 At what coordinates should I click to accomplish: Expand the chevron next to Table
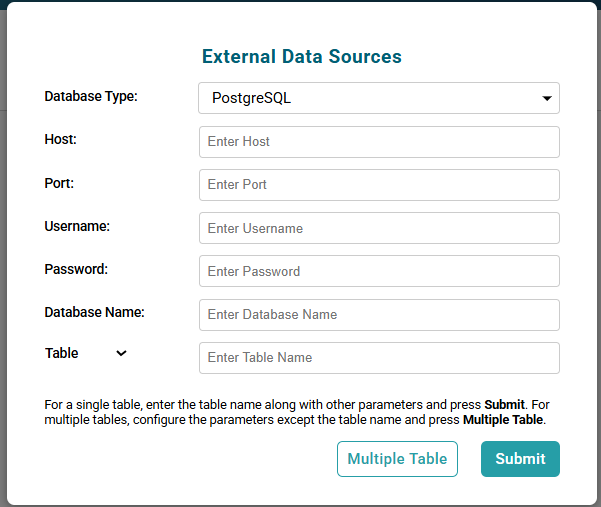point(121,353)
